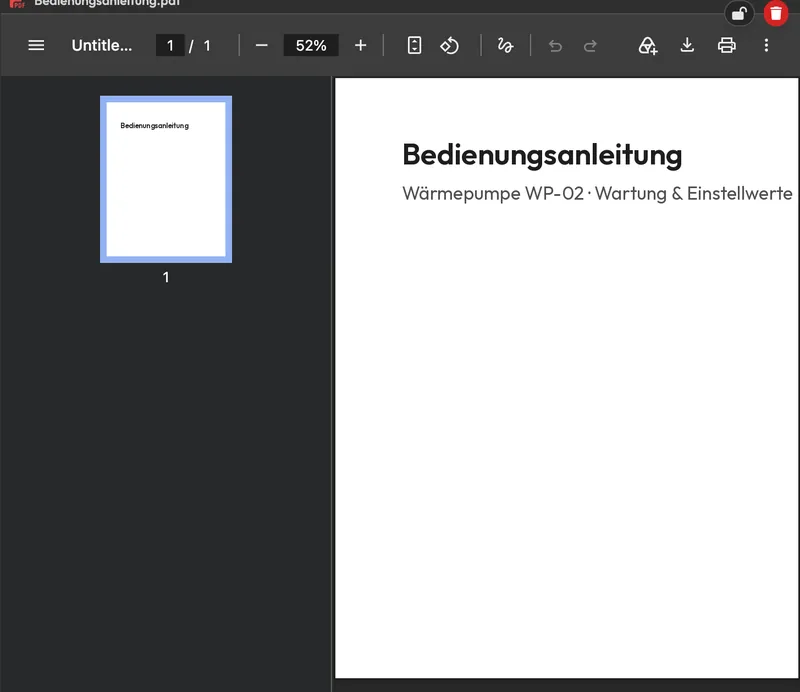The height and width of the screenshot is (692, 800).
Task: Select the page 1 thumbnail
Action: coord(166,179)
